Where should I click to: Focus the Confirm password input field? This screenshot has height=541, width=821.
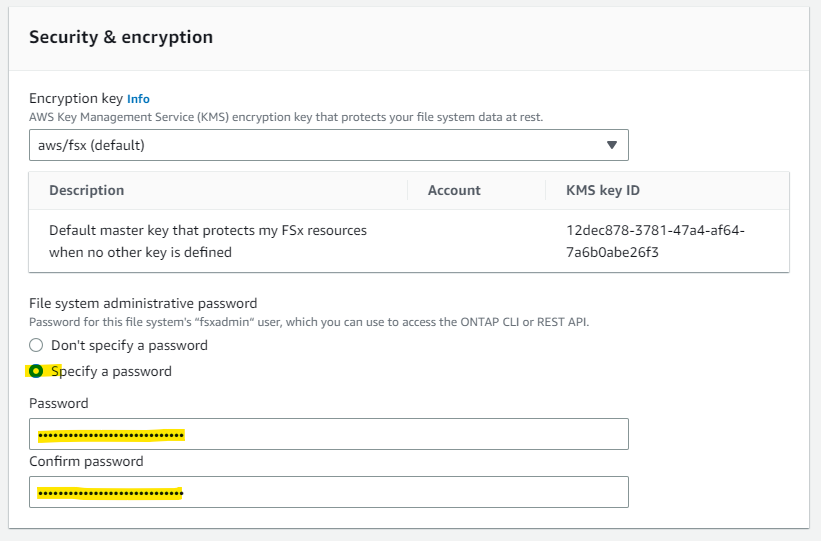(x=328, y=492)
